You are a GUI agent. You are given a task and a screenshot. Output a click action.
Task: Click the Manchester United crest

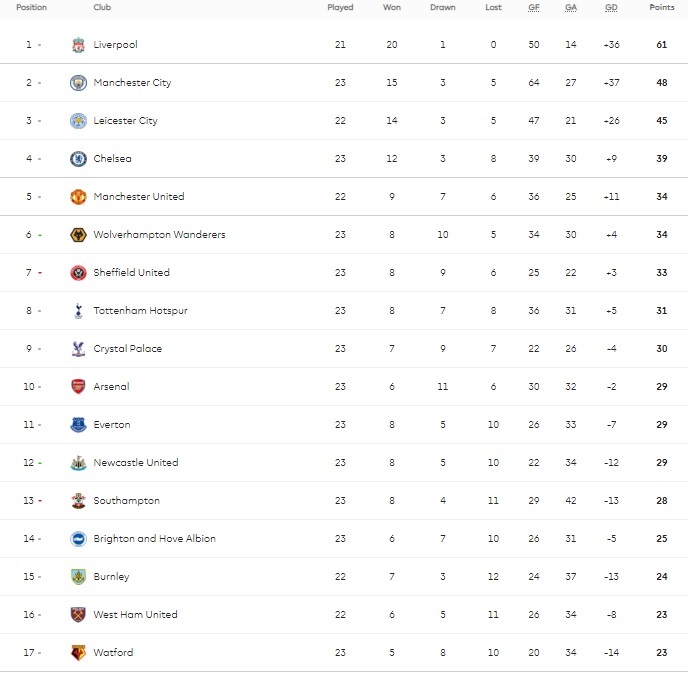pyautogui.click(x=78, y=197)
